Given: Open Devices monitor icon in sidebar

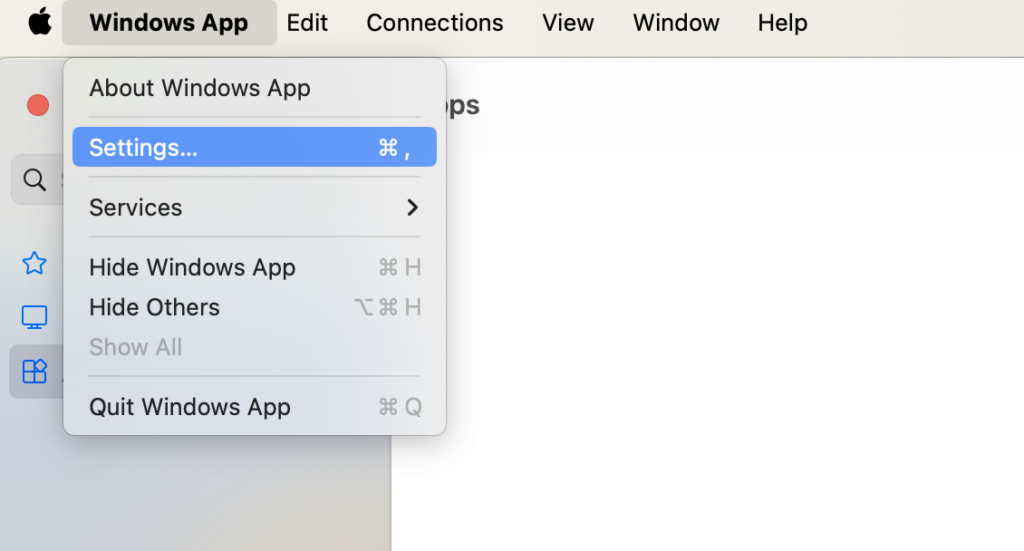Looking at the screenshot, I should point(34,317).
